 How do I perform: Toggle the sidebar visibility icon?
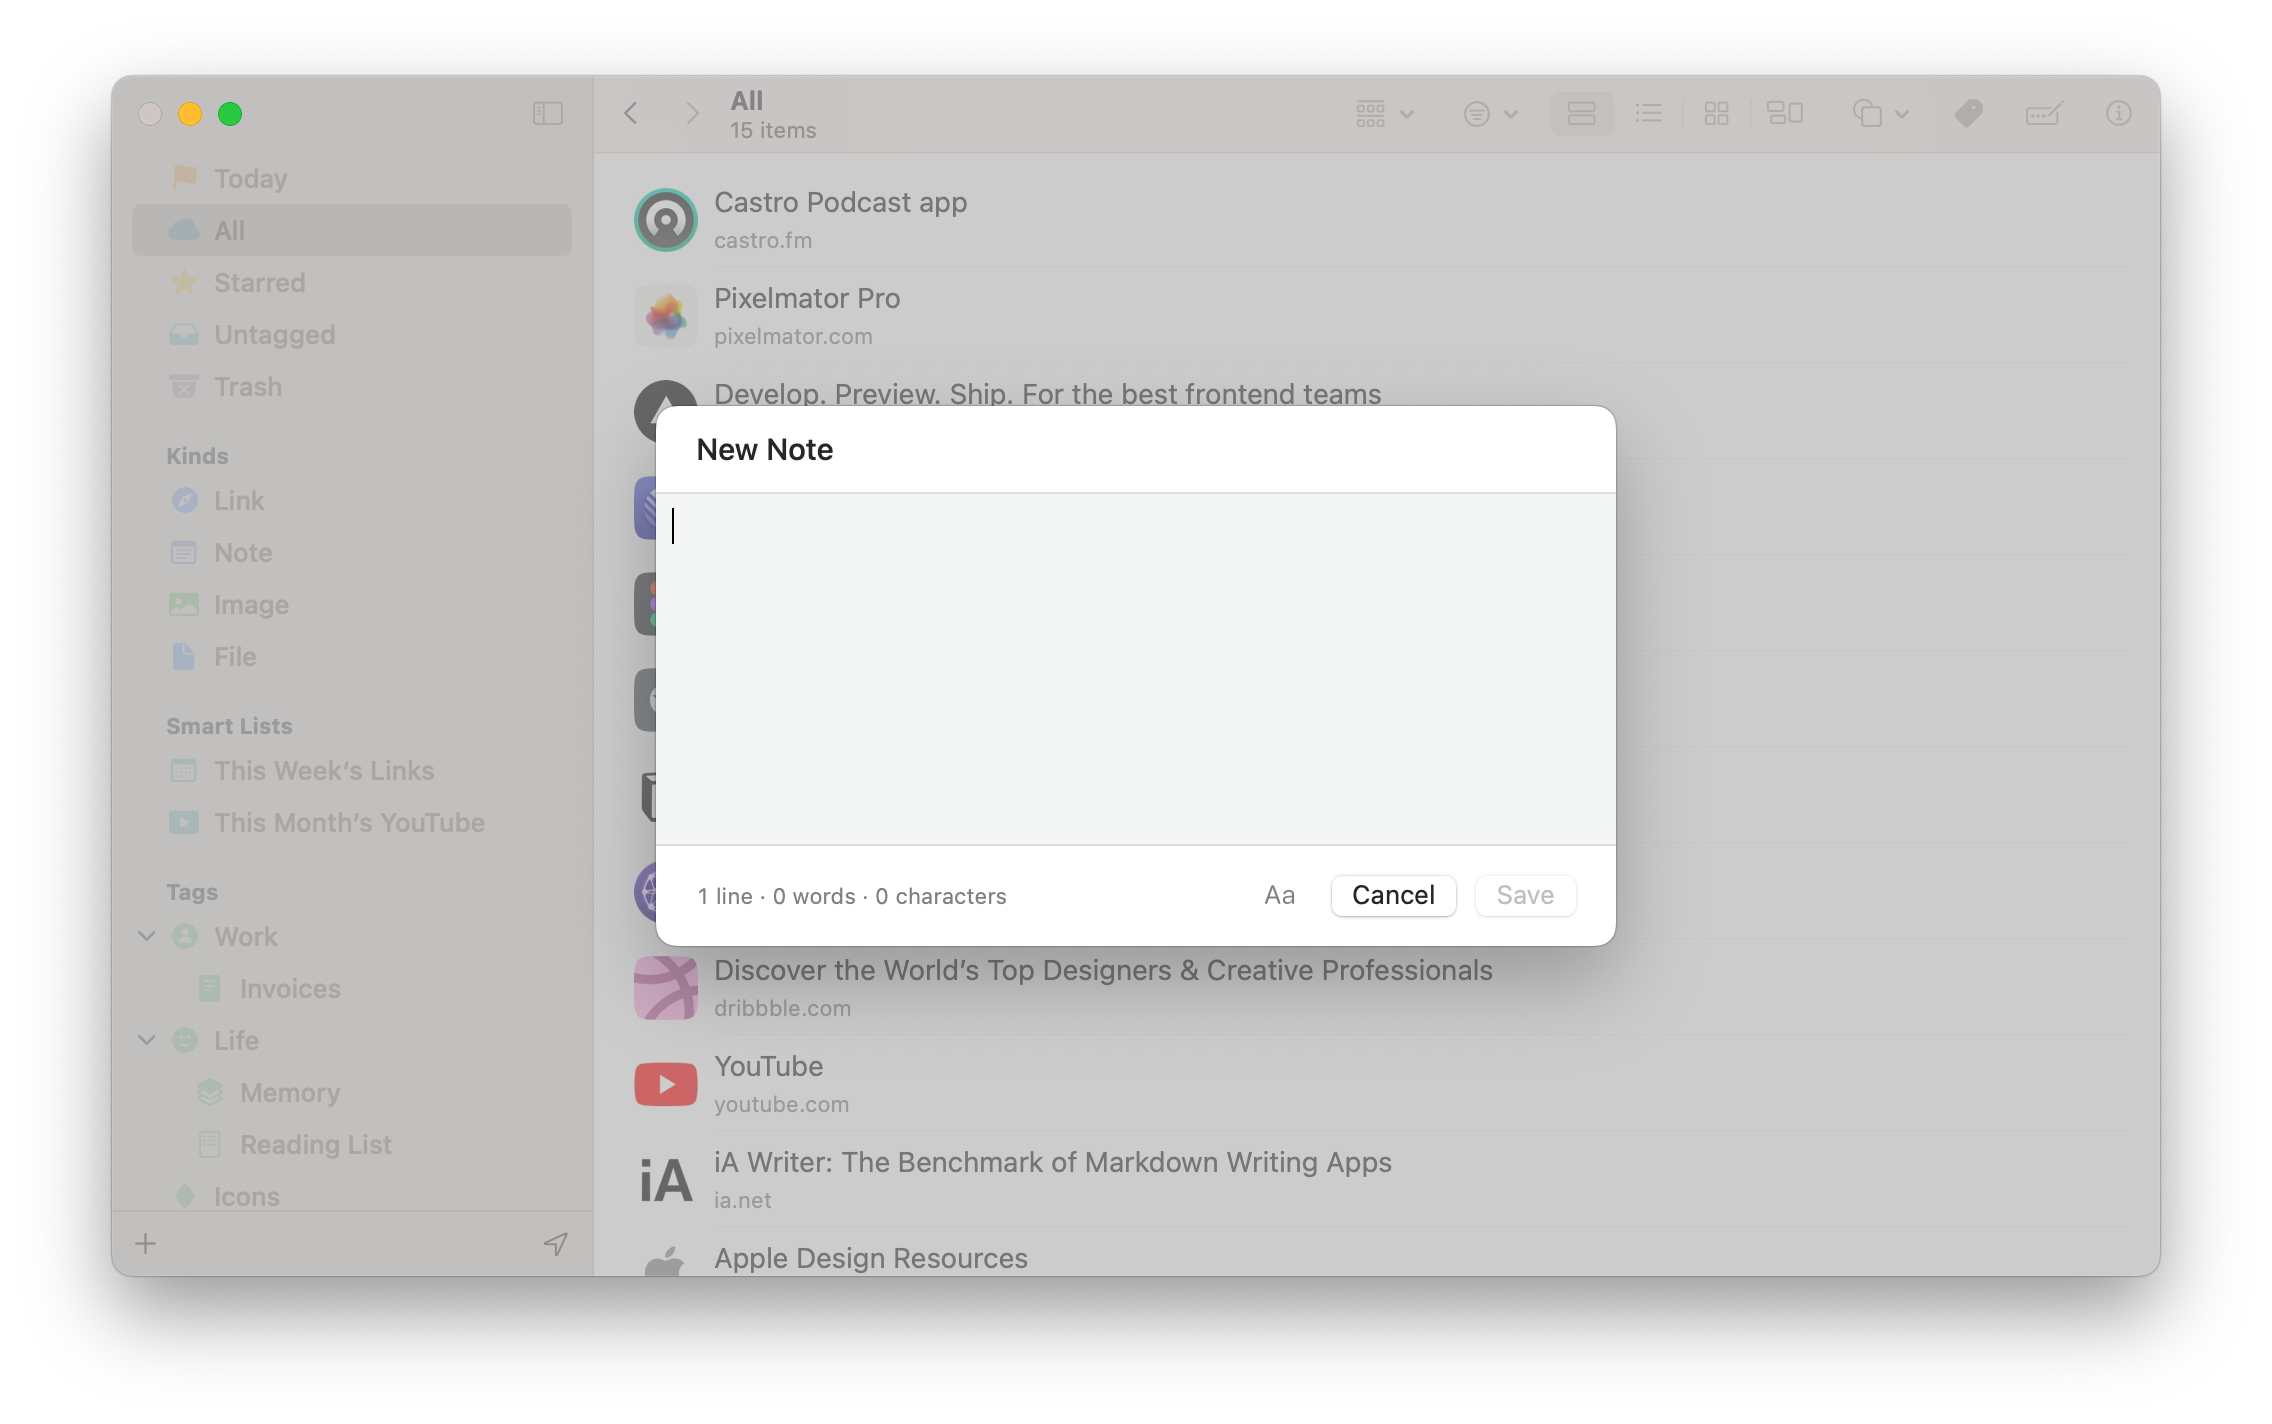547,114
